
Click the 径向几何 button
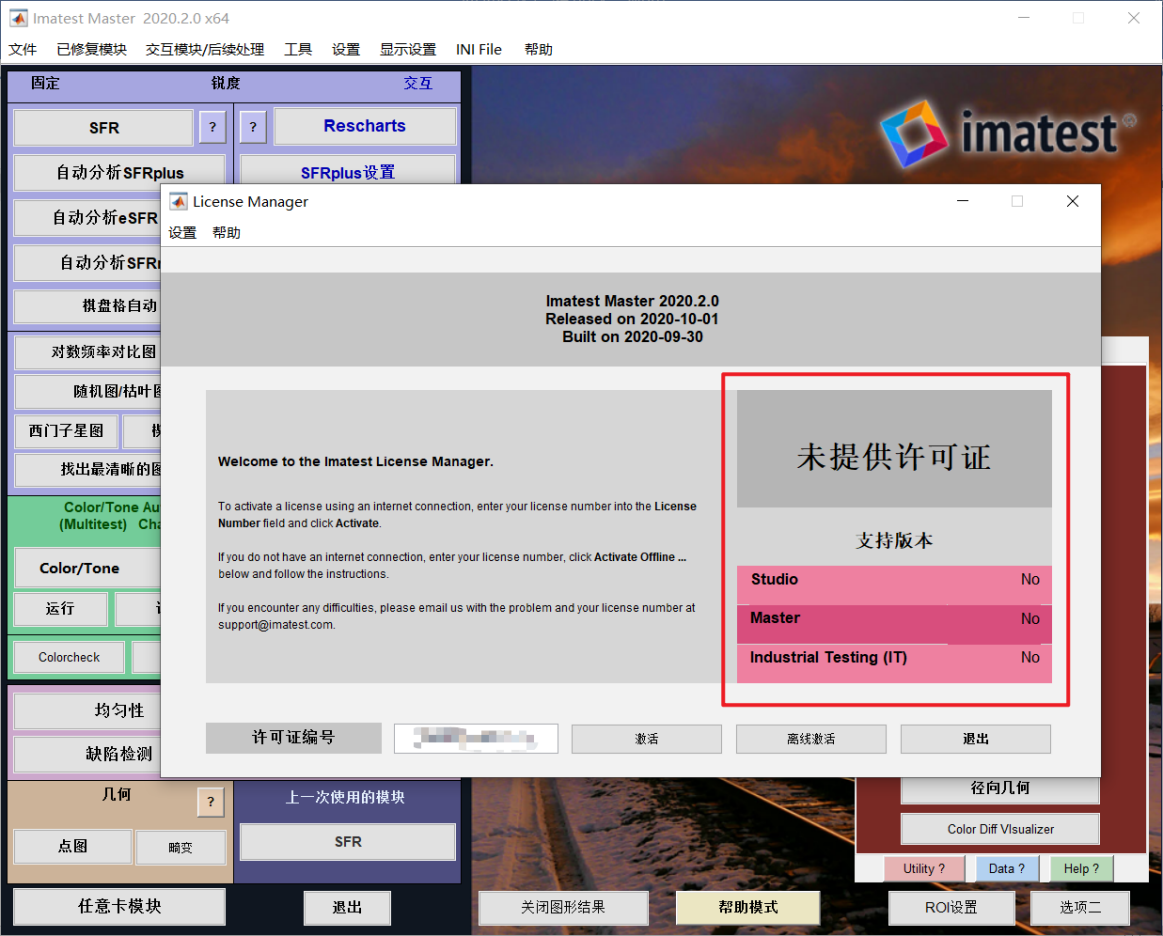click(x=1001, y=791)
